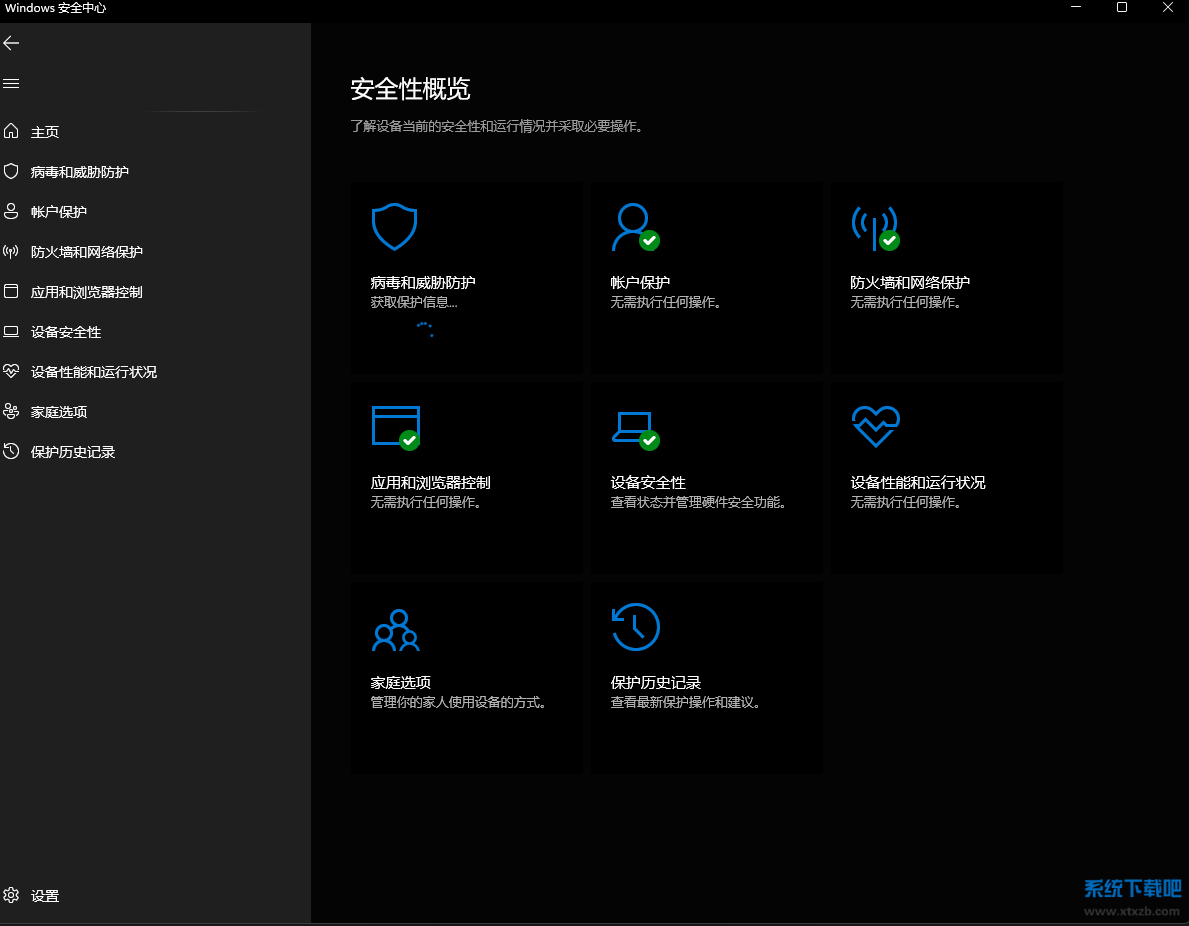
Task: Click the back arrow at top left
Action: (11, 42)
